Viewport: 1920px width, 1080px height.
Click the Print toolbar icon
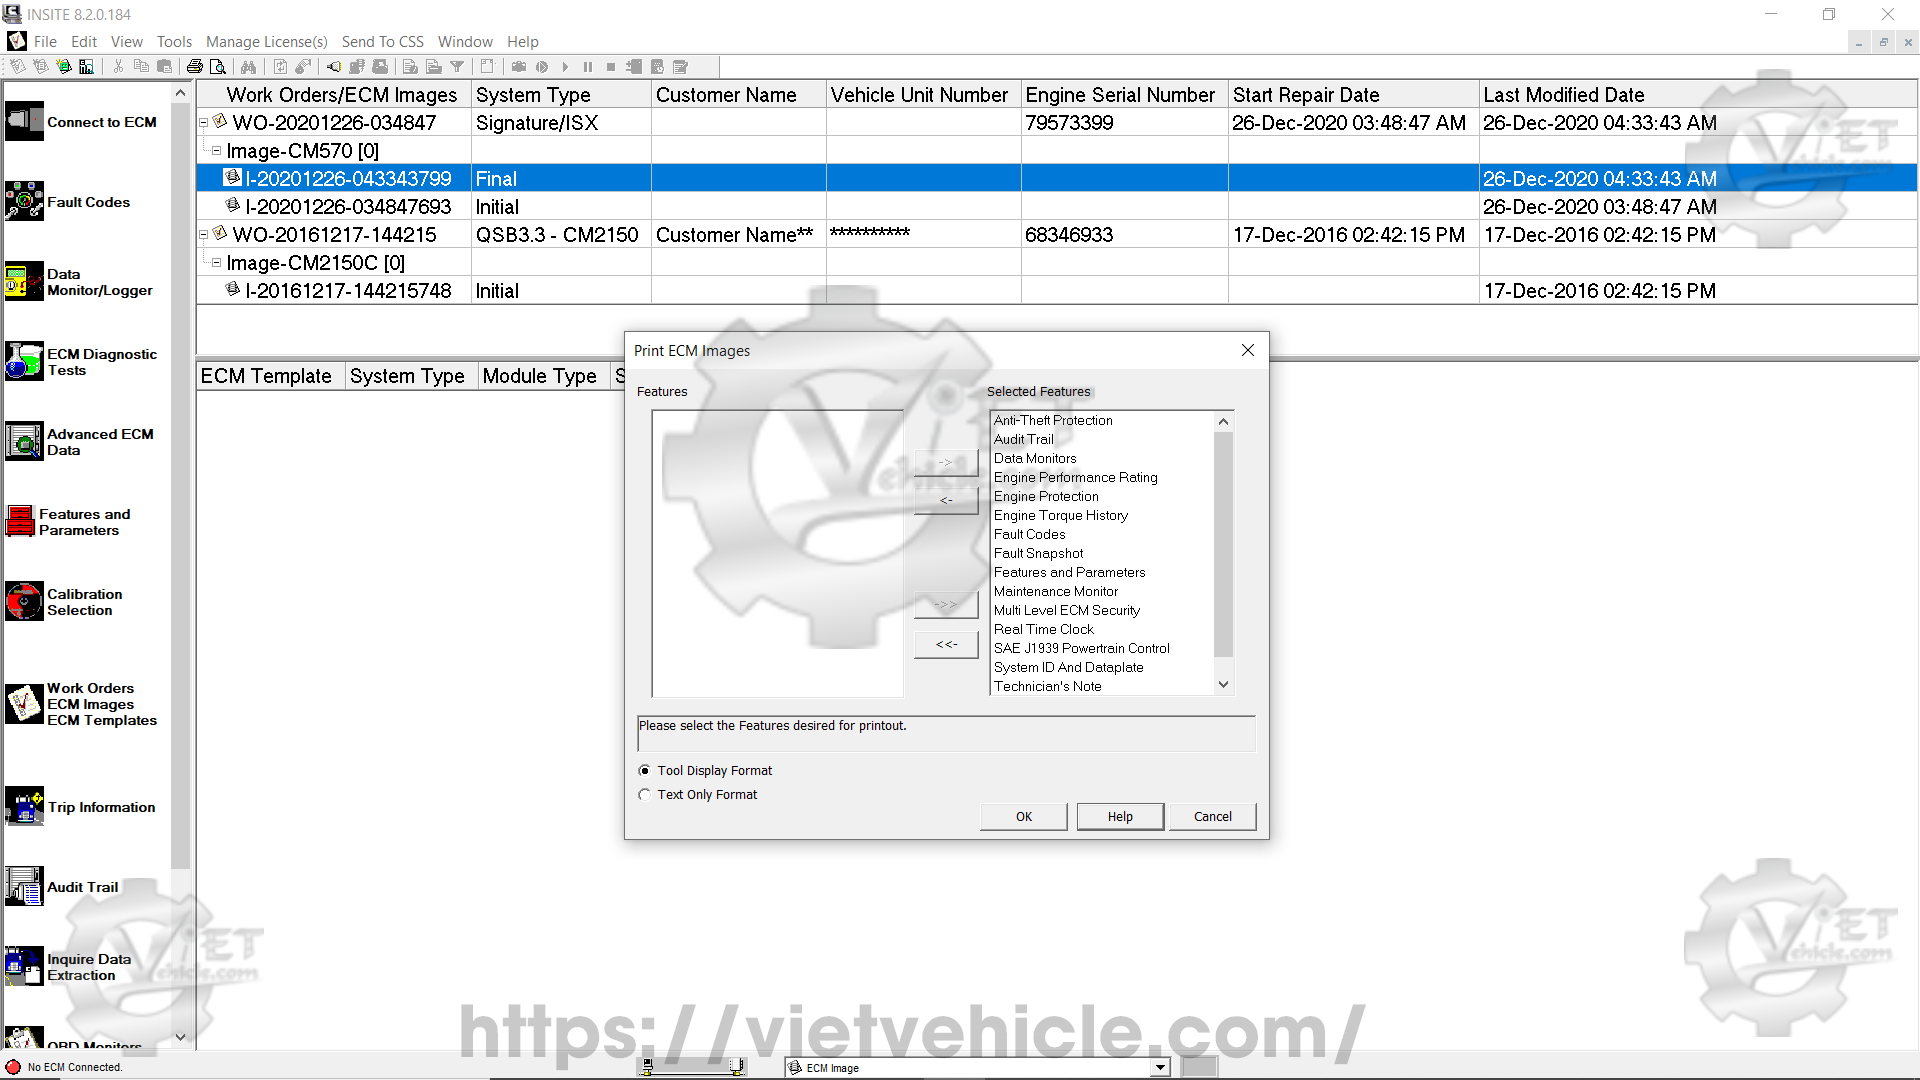point(195,67)
